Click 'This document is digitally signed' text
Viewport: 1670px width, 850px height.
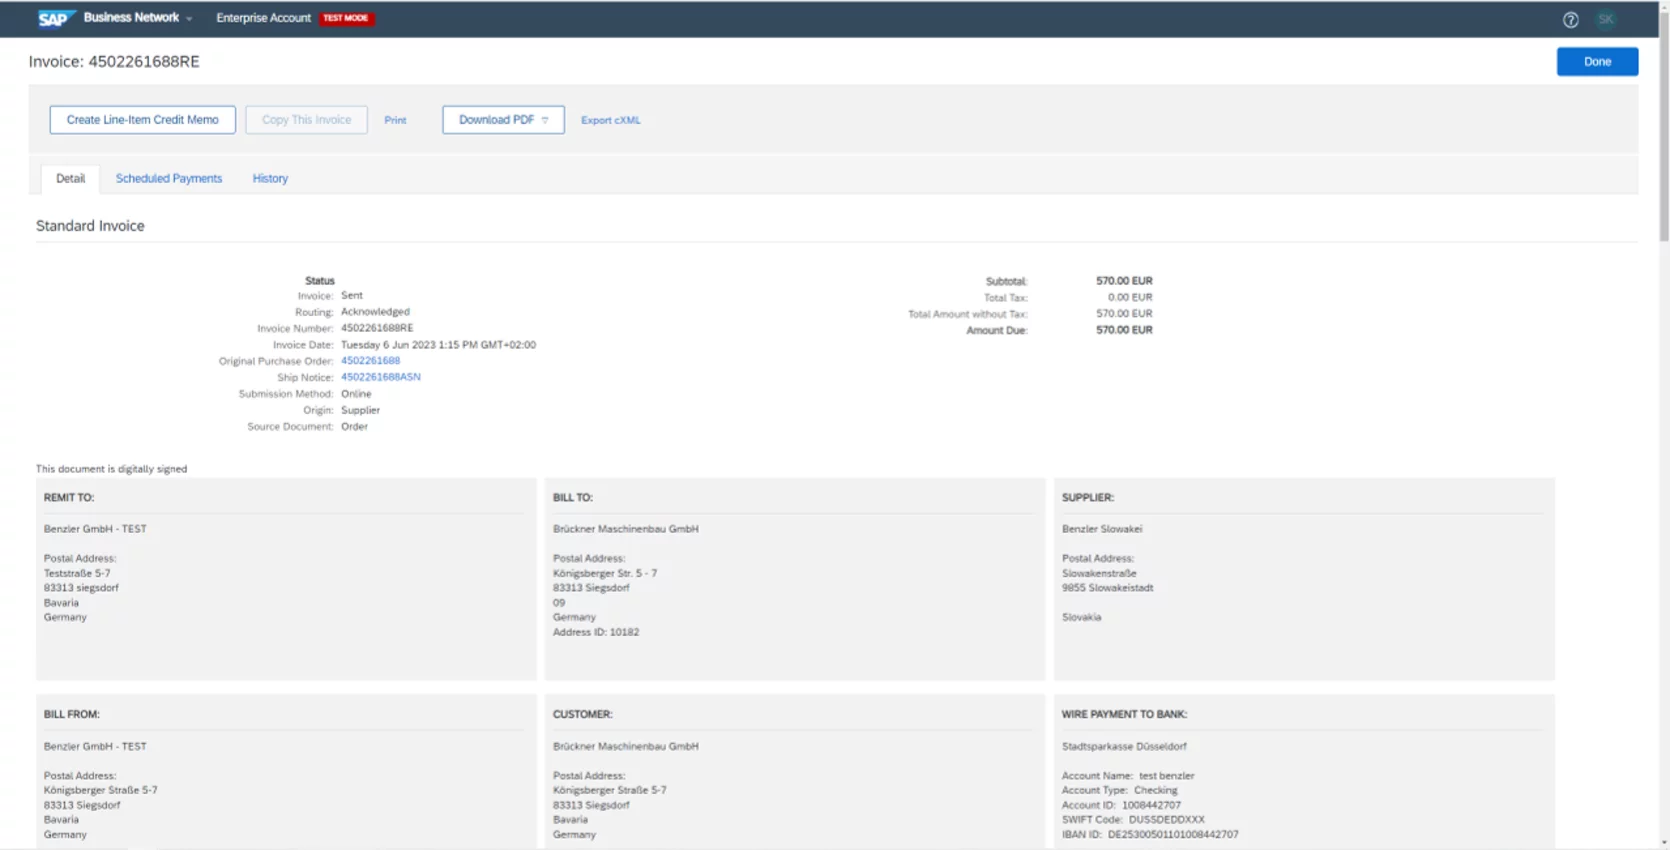[111, 469]
